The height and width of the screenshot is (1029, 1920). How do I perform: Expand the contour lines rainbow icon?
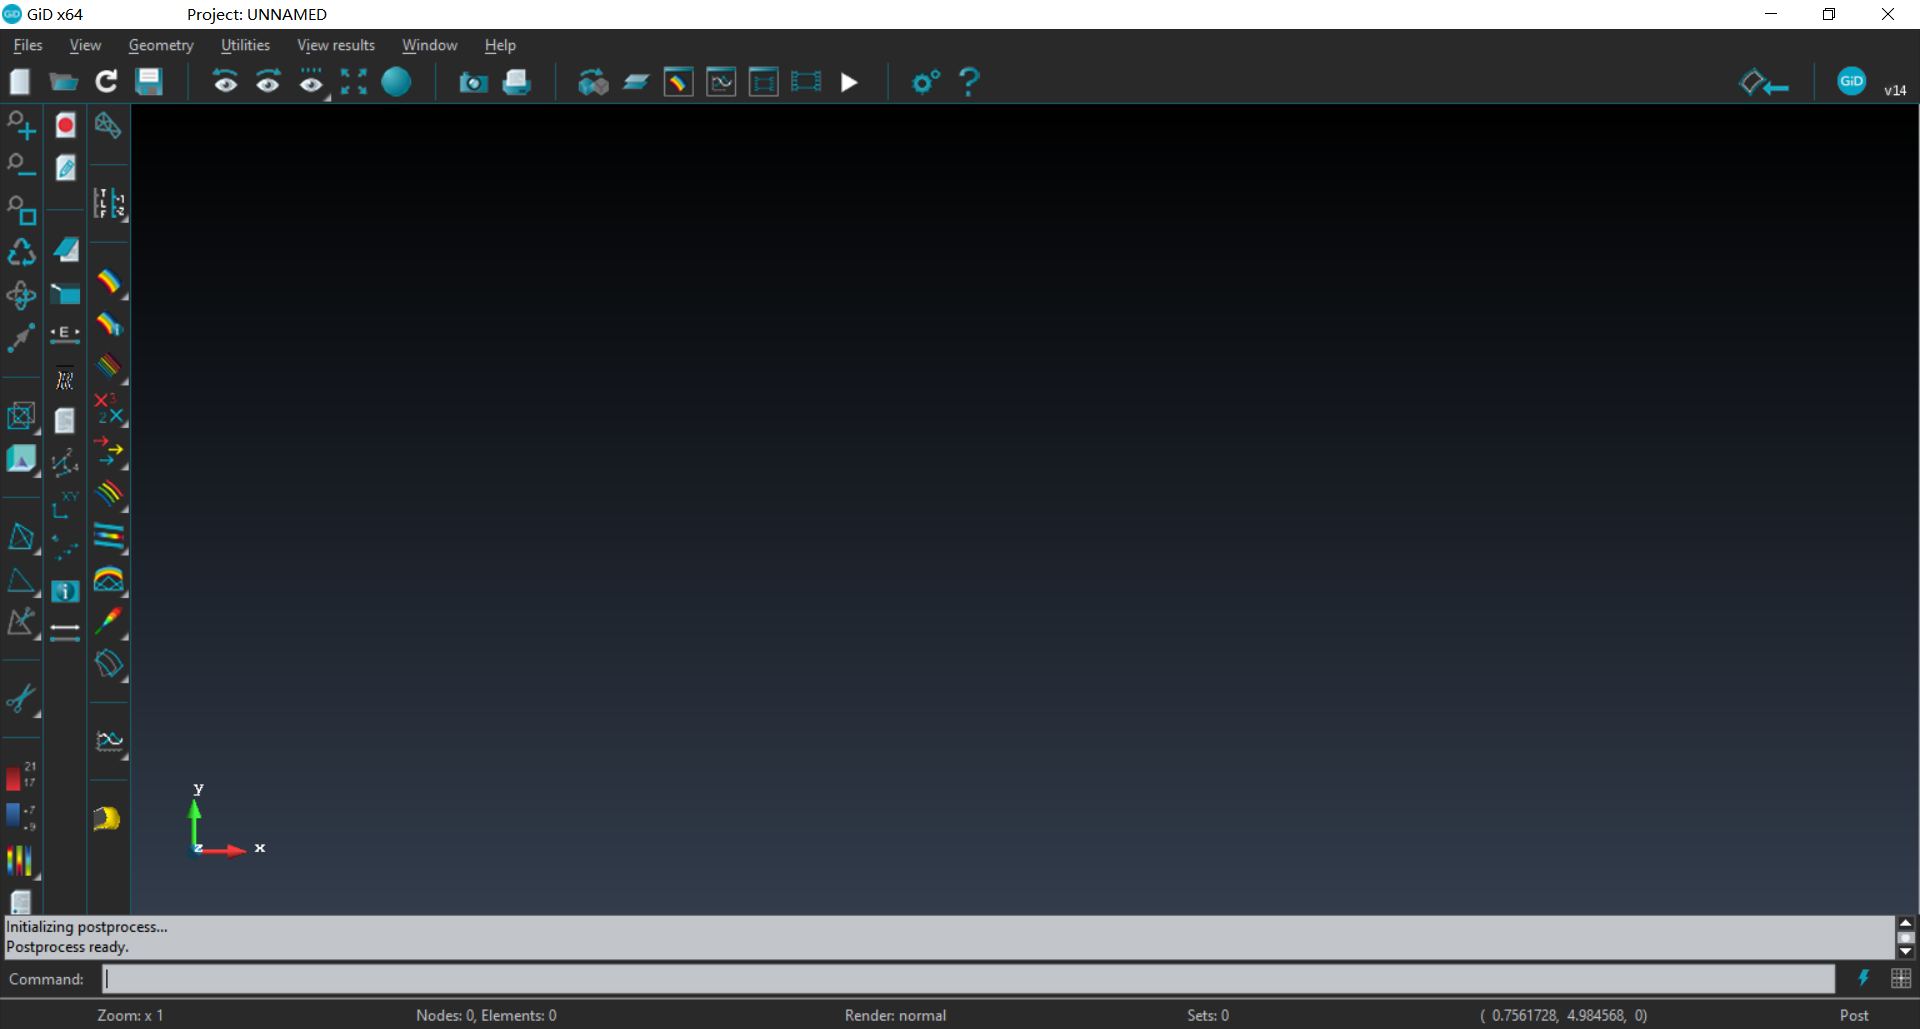pyautogui.click(x=110, y=368)
